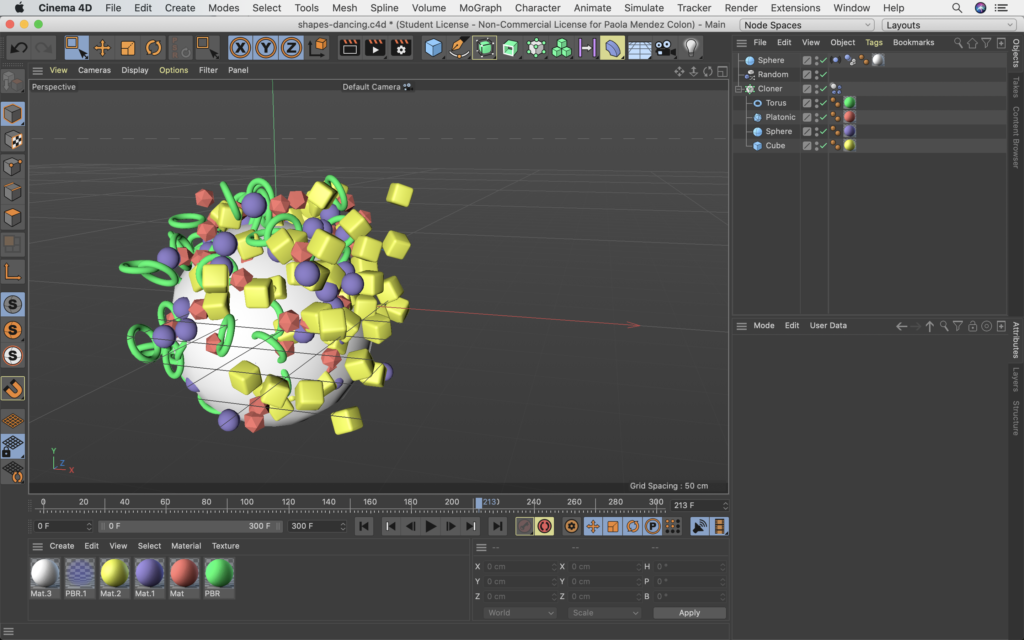This screenshot has width=1024, height=640.
Task: Open the Layouts dropdown
Action: (948, 25)
